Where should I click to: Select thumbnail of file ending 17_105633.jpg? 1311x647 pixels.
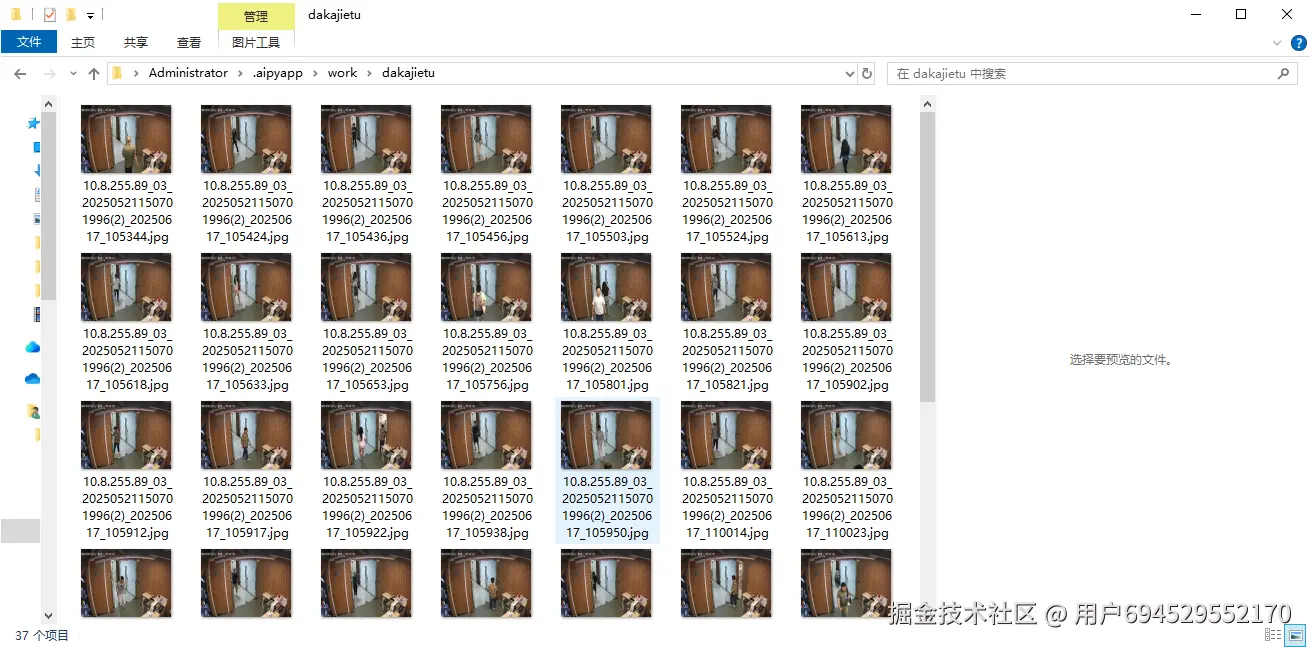[246, 287]
